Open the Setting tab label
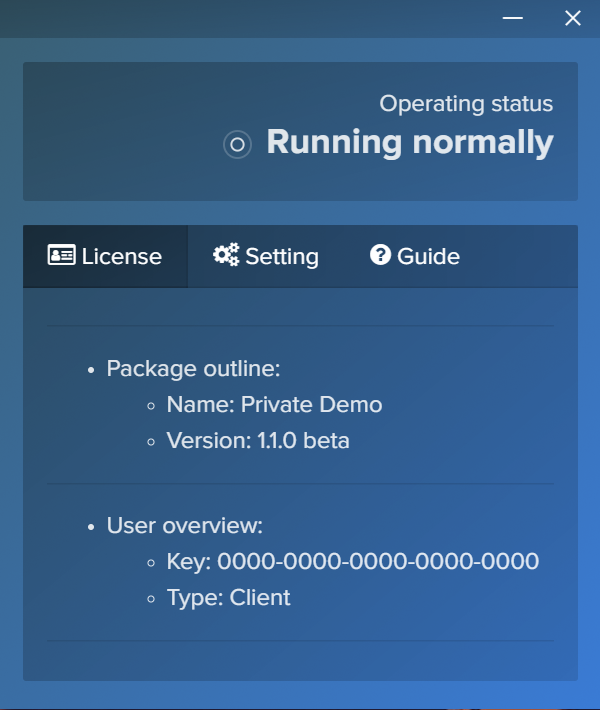The width and height of the screenshot is (600, 710). coord(281,257)
